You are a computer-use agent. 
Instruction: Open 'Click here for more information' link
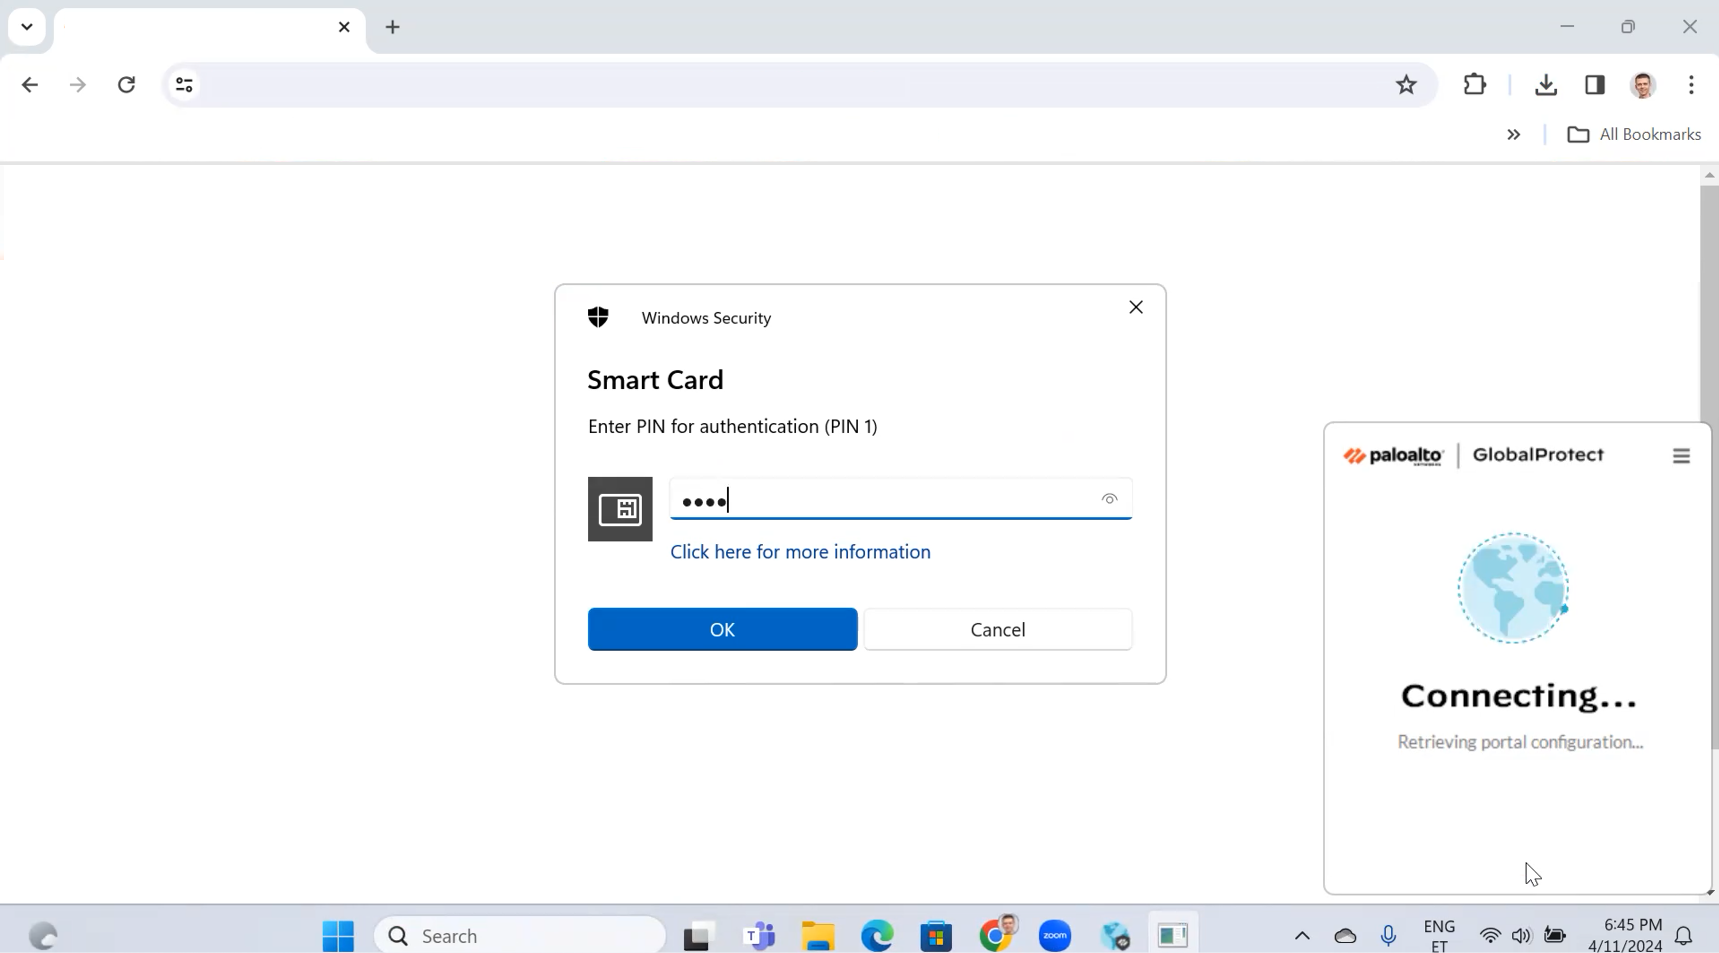click(800, 552)
